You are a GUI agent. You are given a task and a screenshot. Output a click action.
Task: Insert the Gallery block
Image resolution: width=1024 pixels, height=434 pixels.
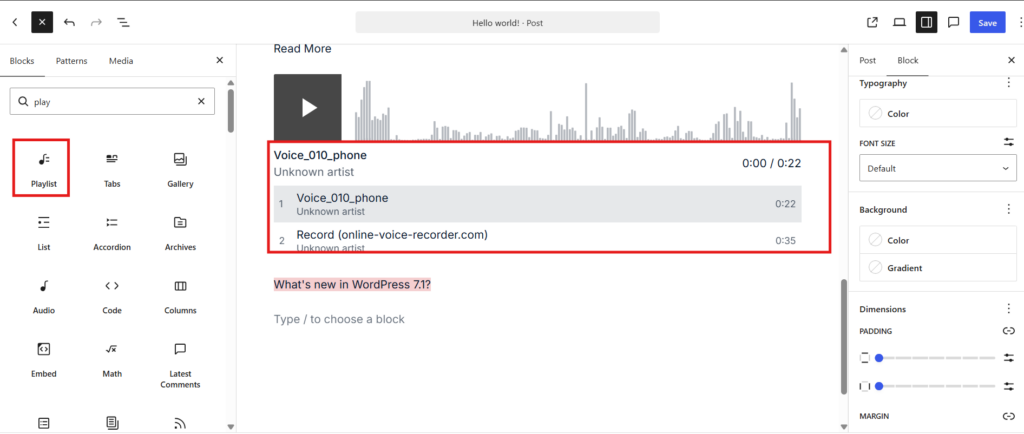(180, 168)
